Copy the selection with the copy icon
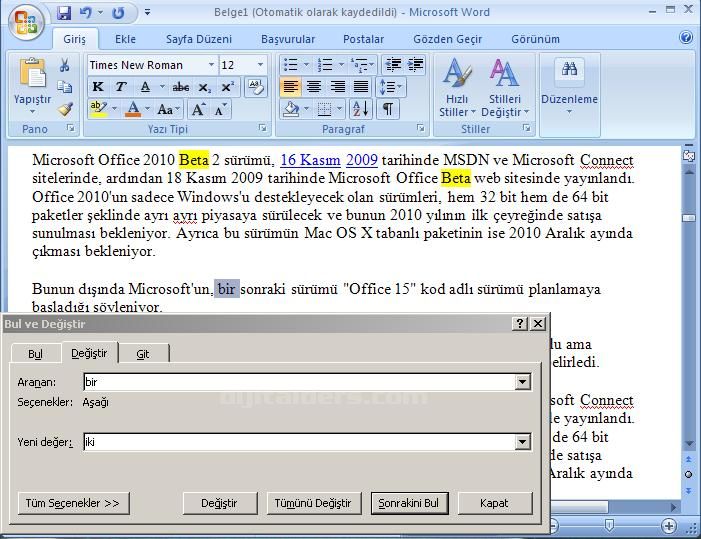The image size is (701, 539). 65,87
